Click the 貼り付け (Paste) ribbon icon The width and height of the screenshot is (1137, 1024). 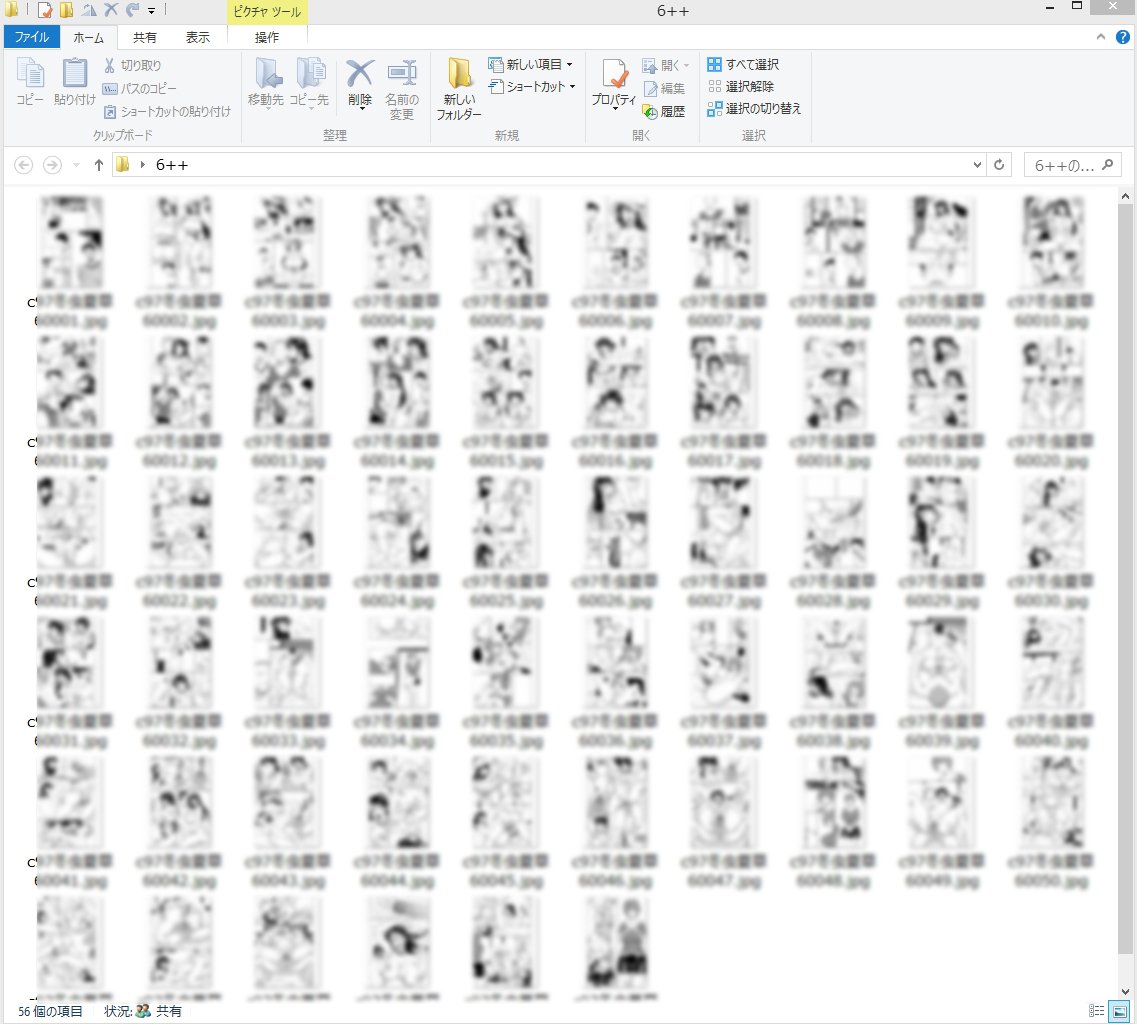(x=75, y=81)
